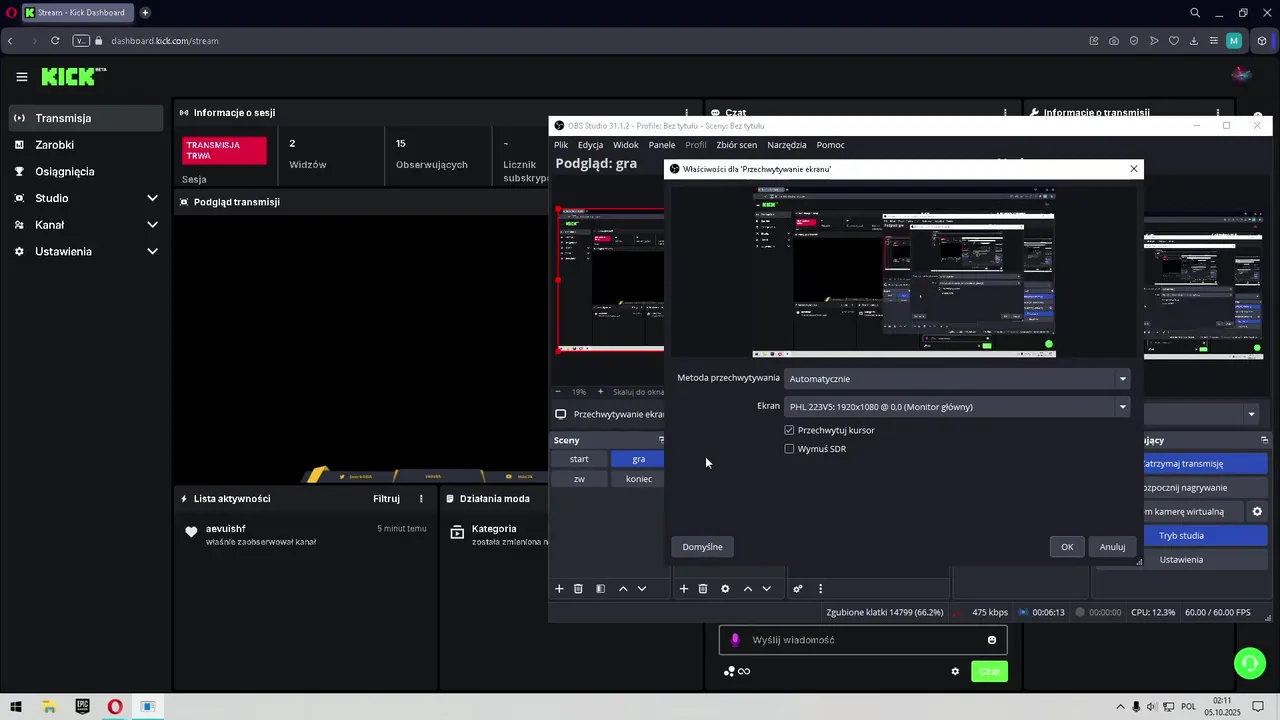The height and width of the screenshot is (720, 1280).
Task: Select the zw scene
Action: click(579, 479)
